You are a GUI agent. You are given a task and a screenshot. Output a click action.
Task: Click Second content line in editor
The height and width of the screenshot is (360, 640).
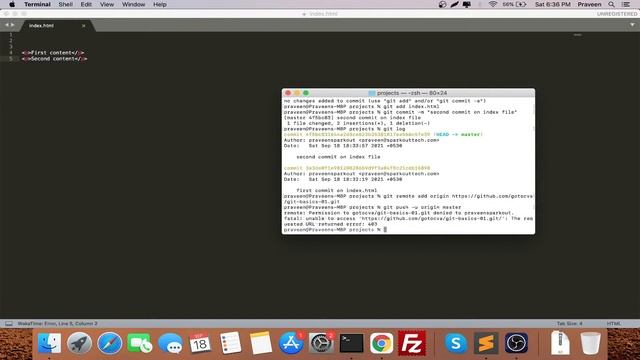click(54, 59)
